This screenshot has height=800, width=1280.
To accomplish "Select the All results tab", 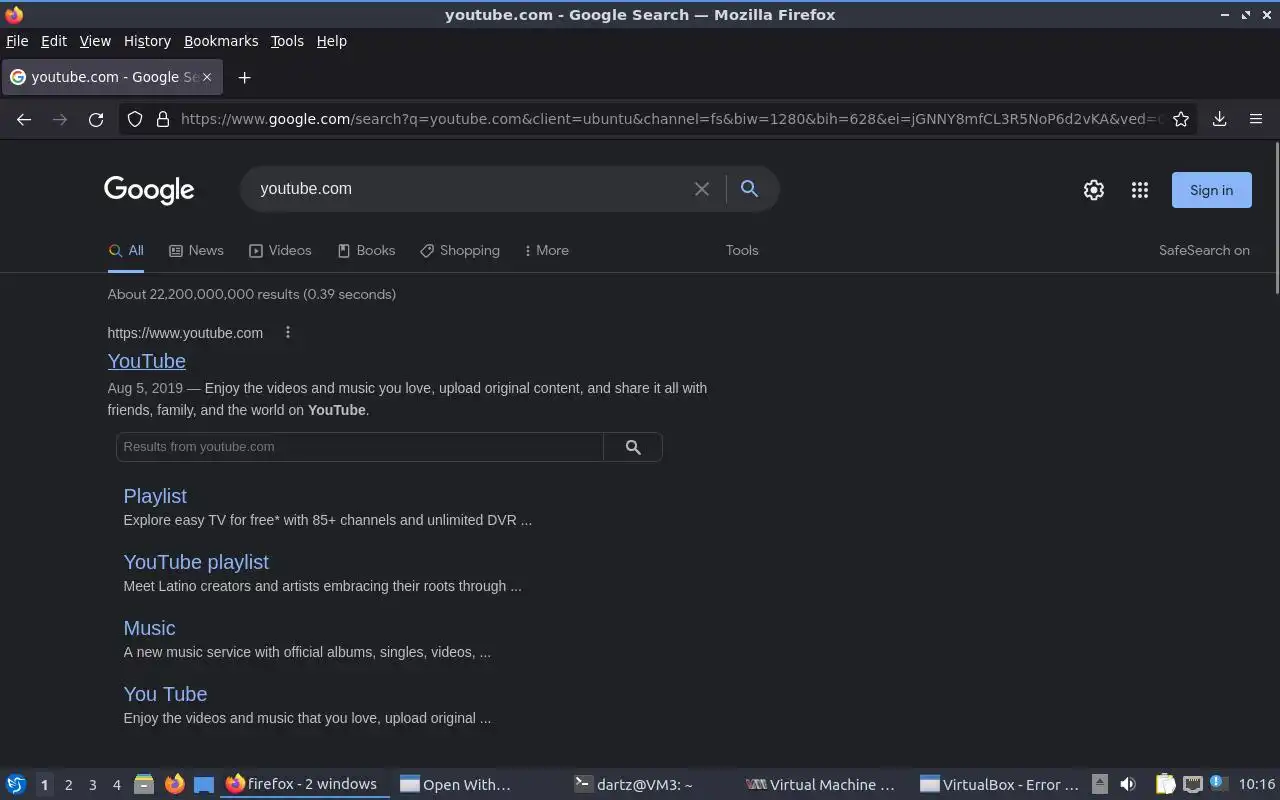I will click(x=126, y=250).
